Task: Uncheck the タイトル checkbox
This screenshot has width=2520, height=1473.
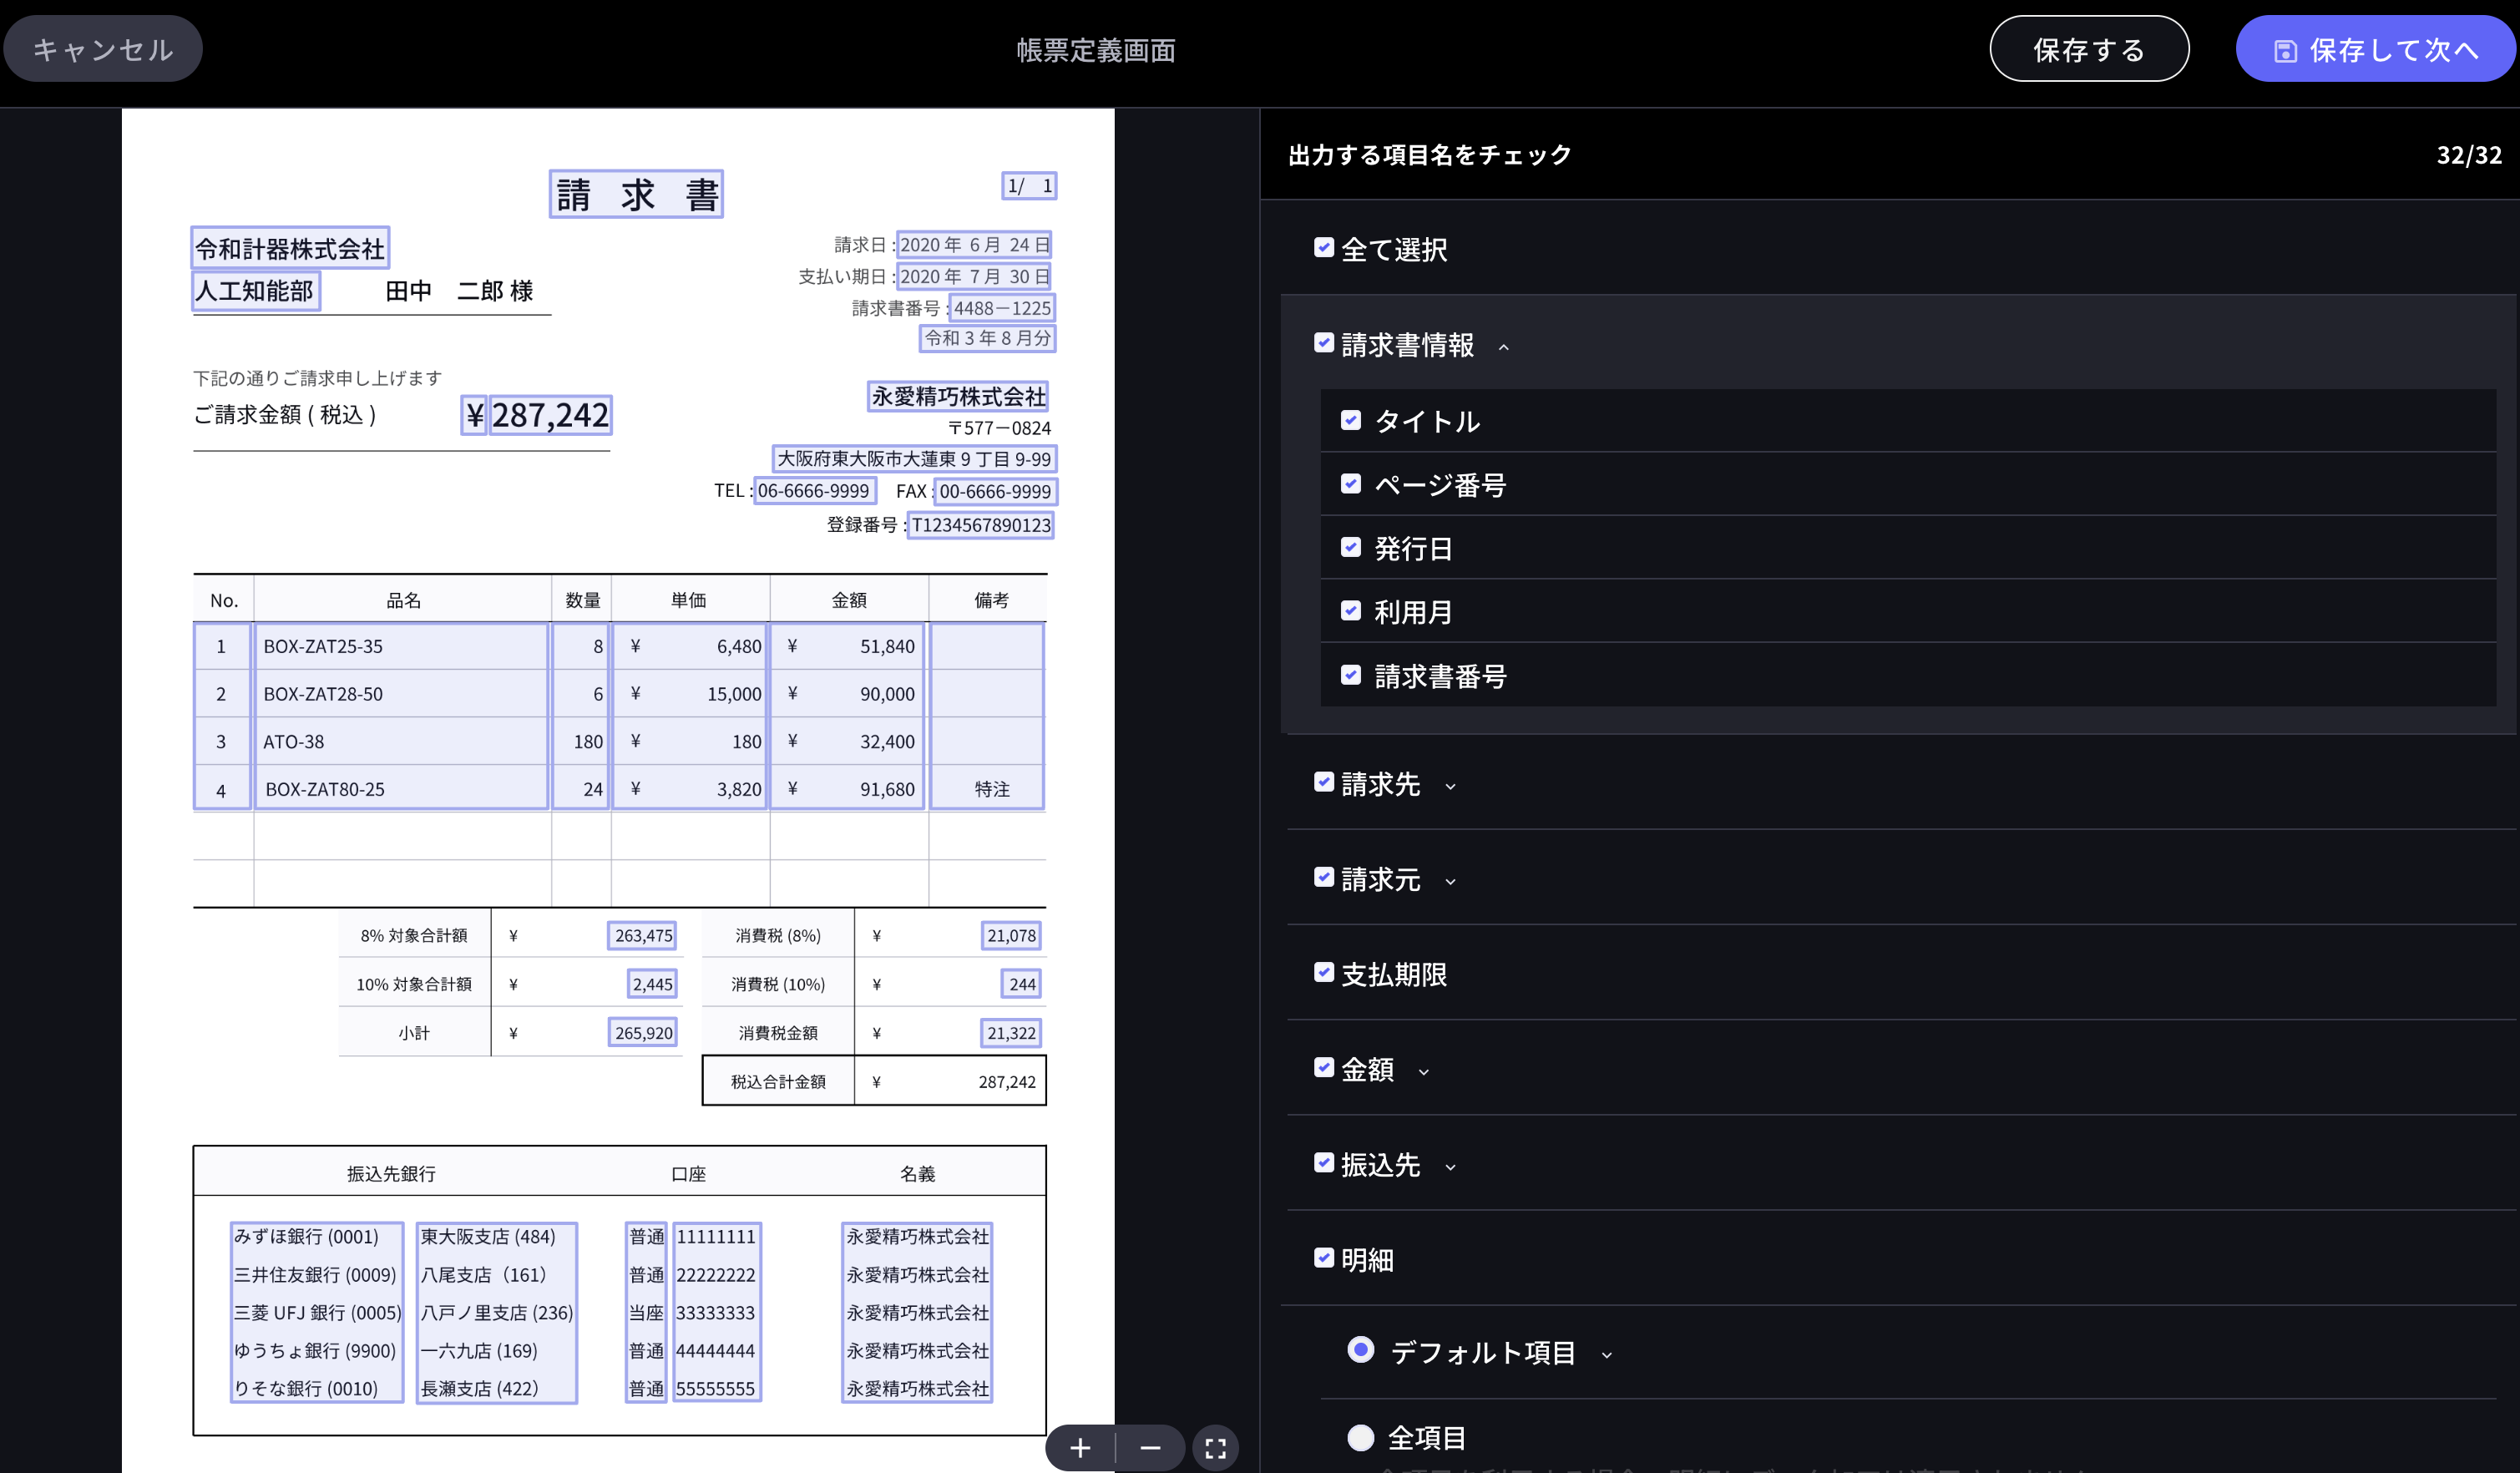Action: pos(1351,420)
